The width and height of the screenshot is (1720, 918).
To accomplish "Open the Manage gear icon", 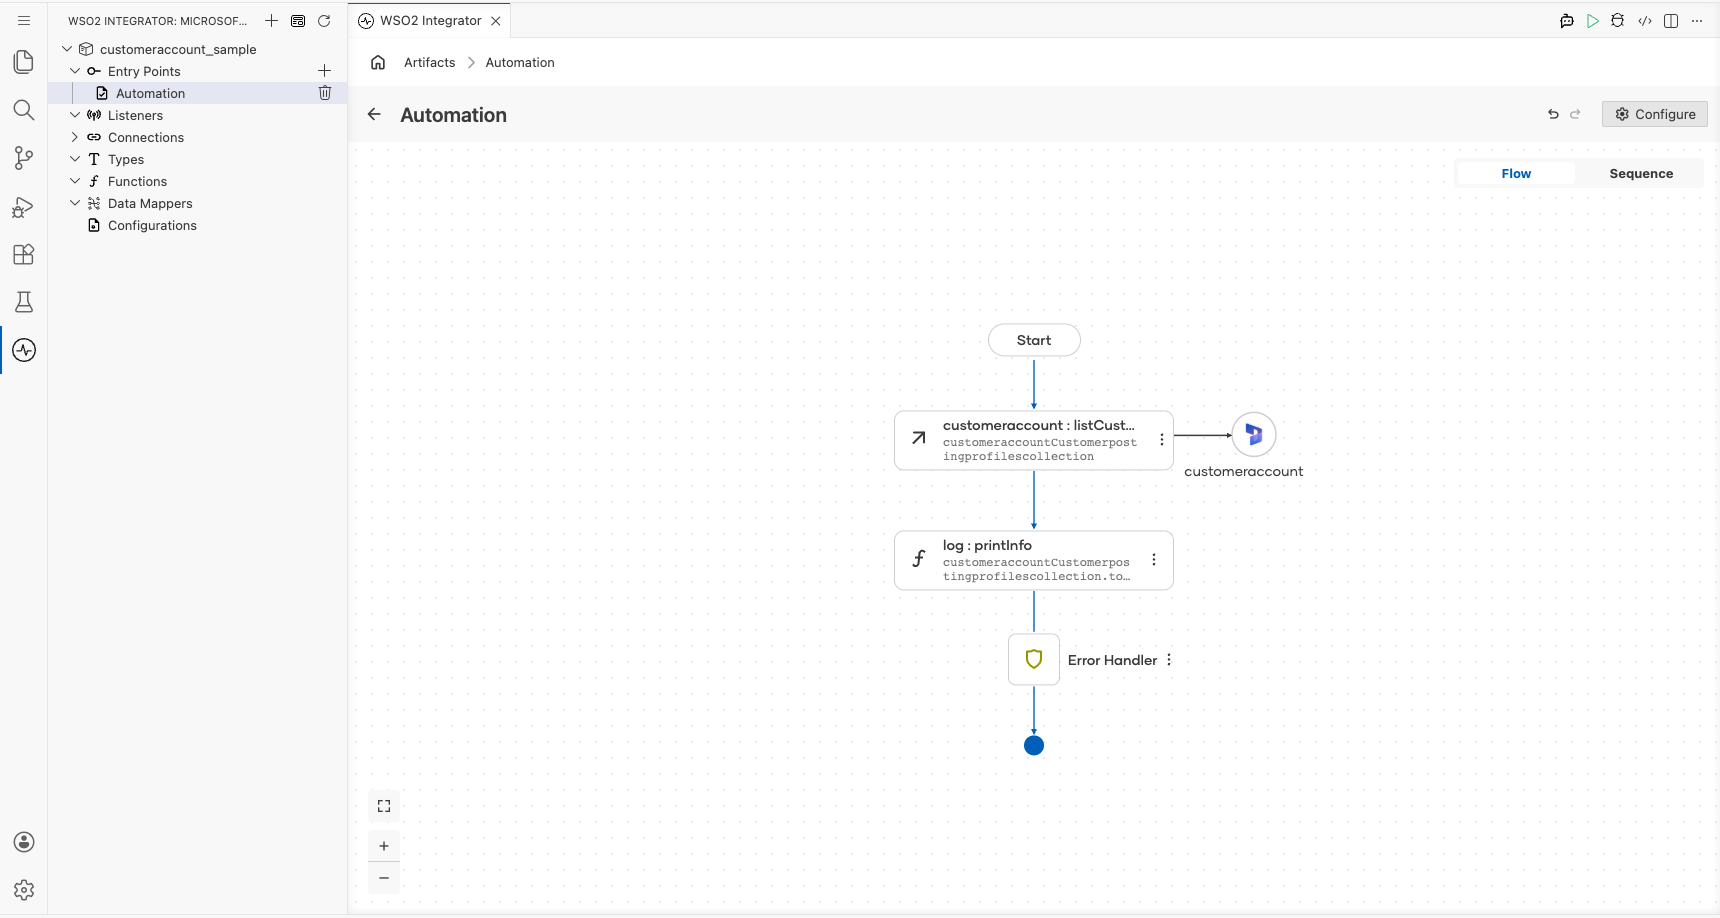I will 24,890.
